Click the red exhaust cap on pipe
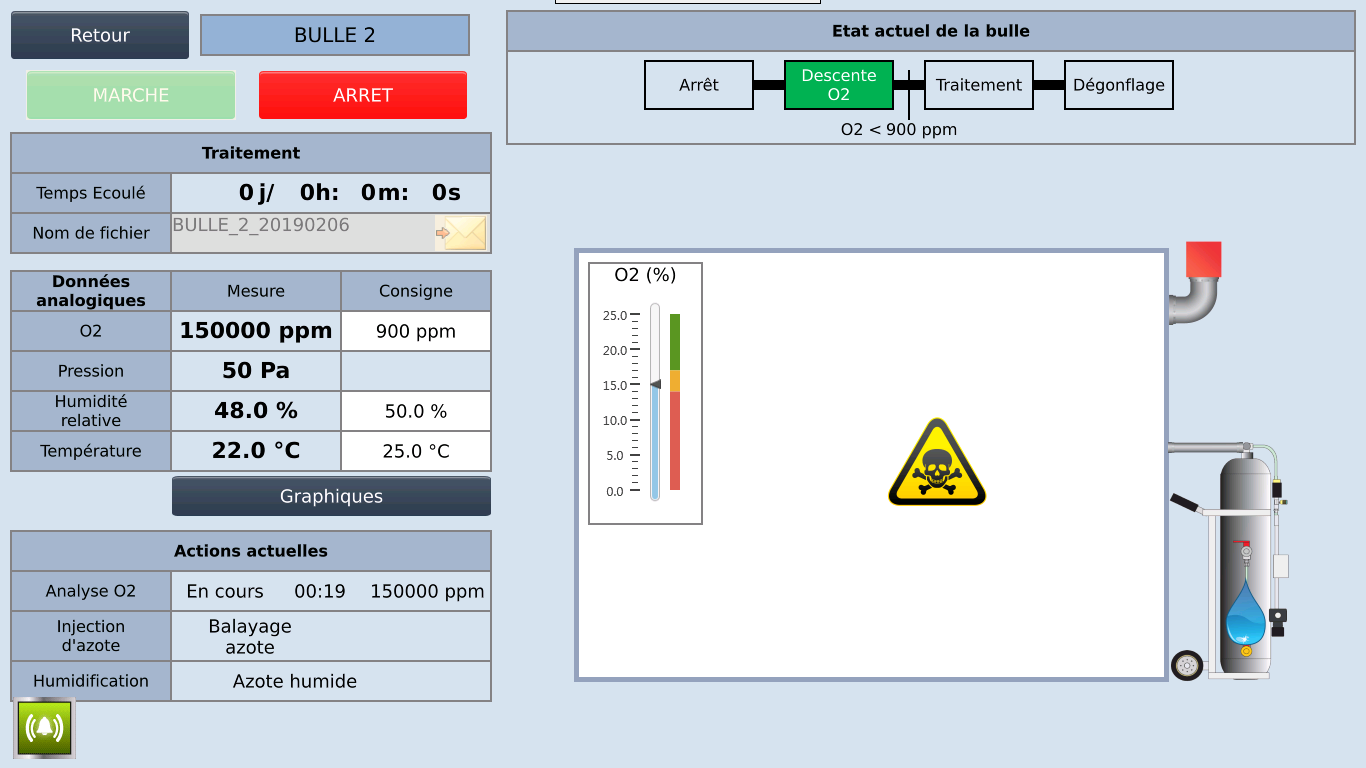The image size is (1366, 768). click(x=1202, y=259)
